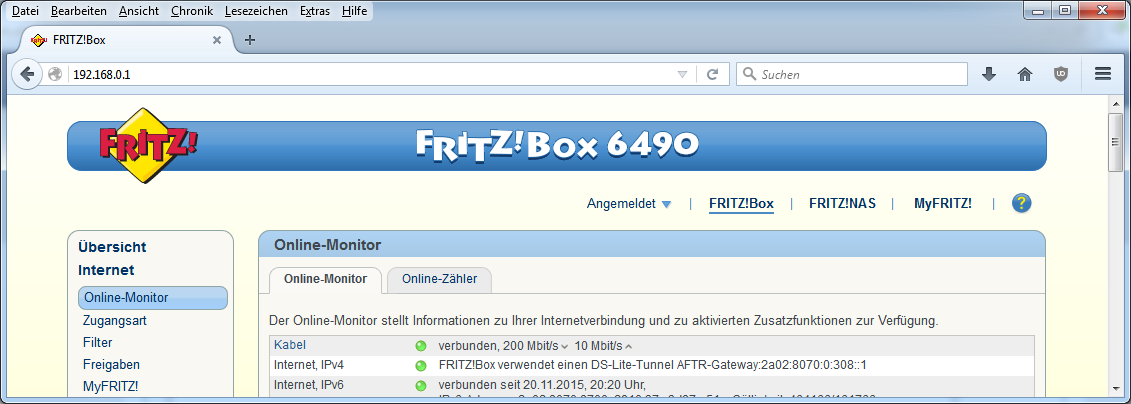The height and width of the screenshot is (404, 1131).
Task: Click the text "verbunden, 200 Mbit/s"
Action: click(498, 346)
